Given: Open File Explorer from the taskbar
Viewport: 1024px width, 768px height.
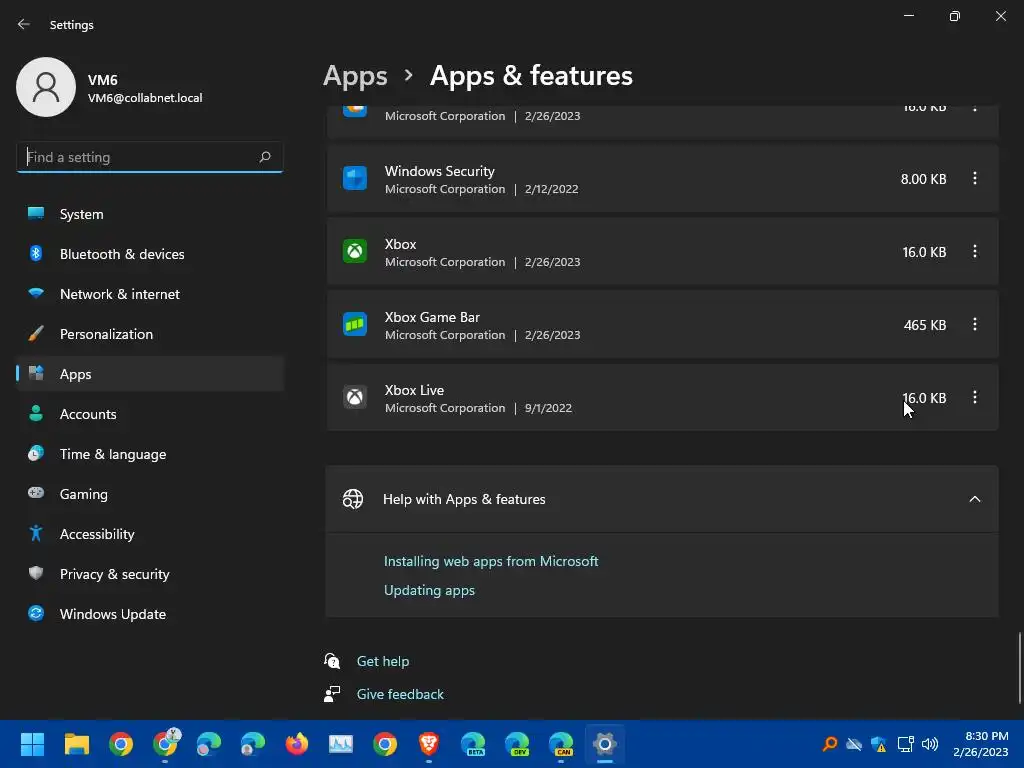Looking at the screenshot, I should point(76,744).
